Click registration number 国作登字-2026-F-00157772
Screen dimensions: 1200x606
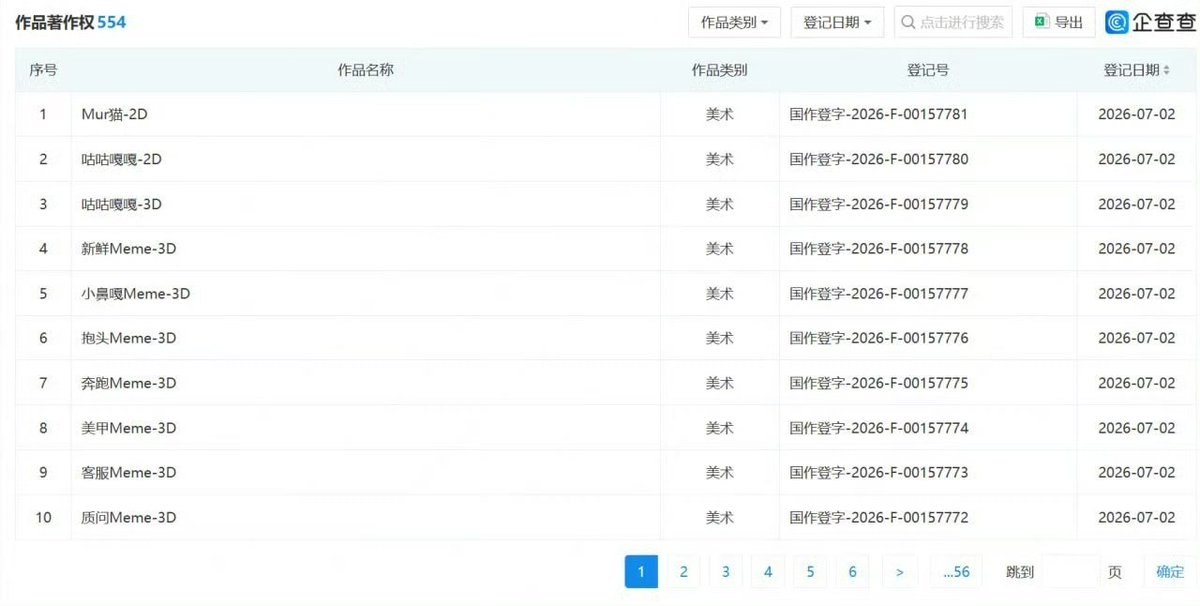tap(879, 517)
